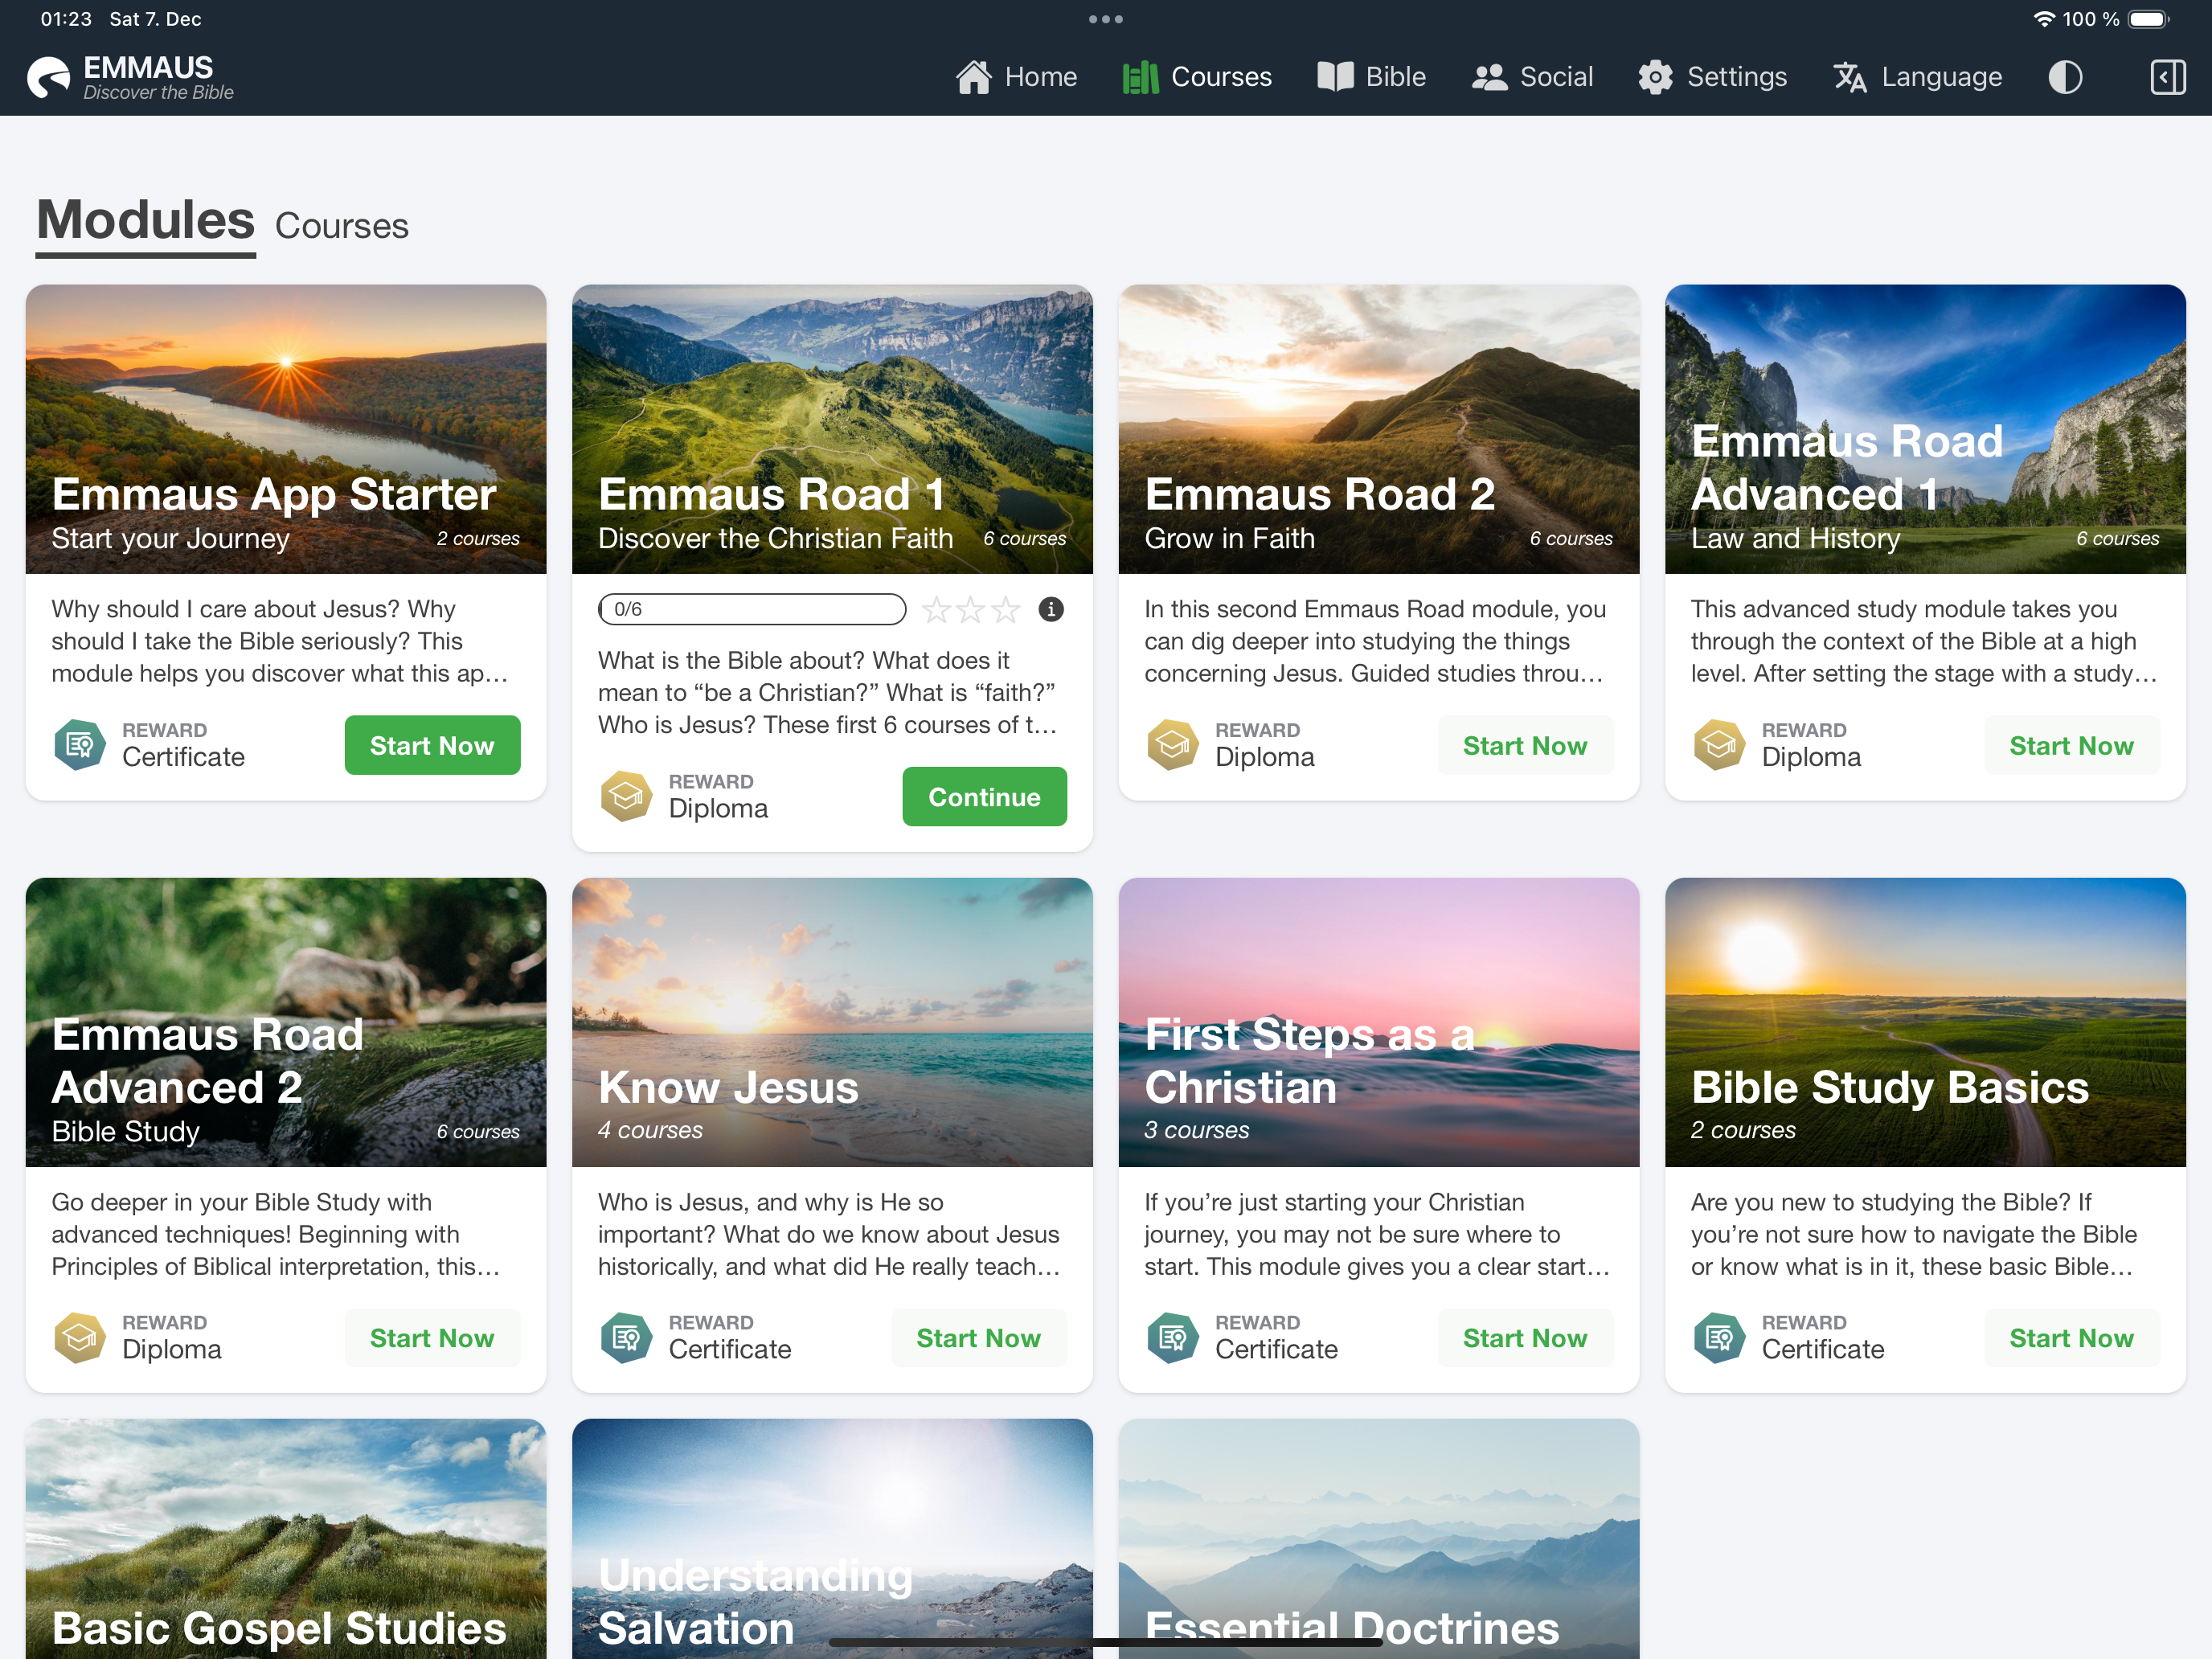Continue the Emmaus Road 1 module
This screenshot has width=2212, height=1659.
pyautogui.click(x=984, y=796)
